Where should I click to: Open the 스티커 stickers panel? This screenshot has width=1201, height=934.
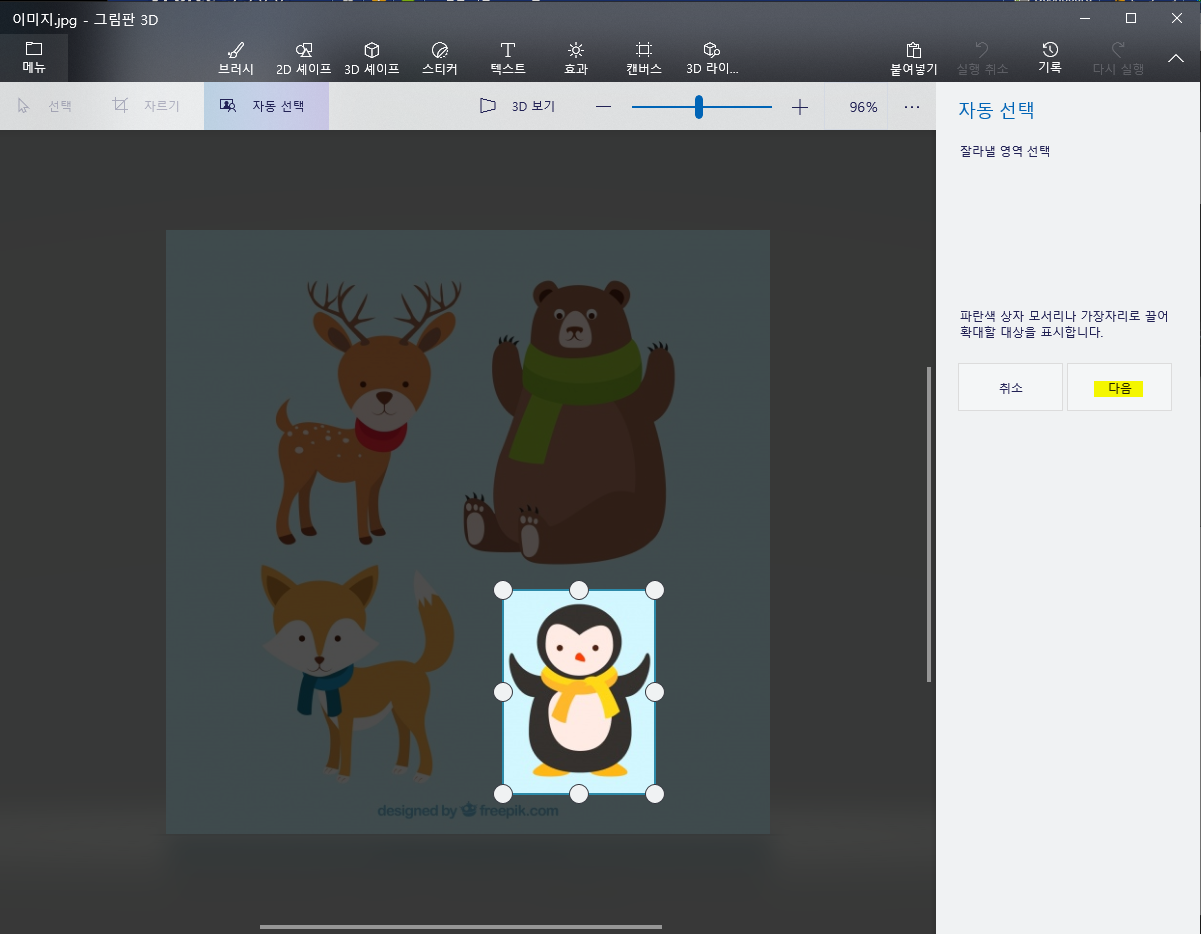440,58
